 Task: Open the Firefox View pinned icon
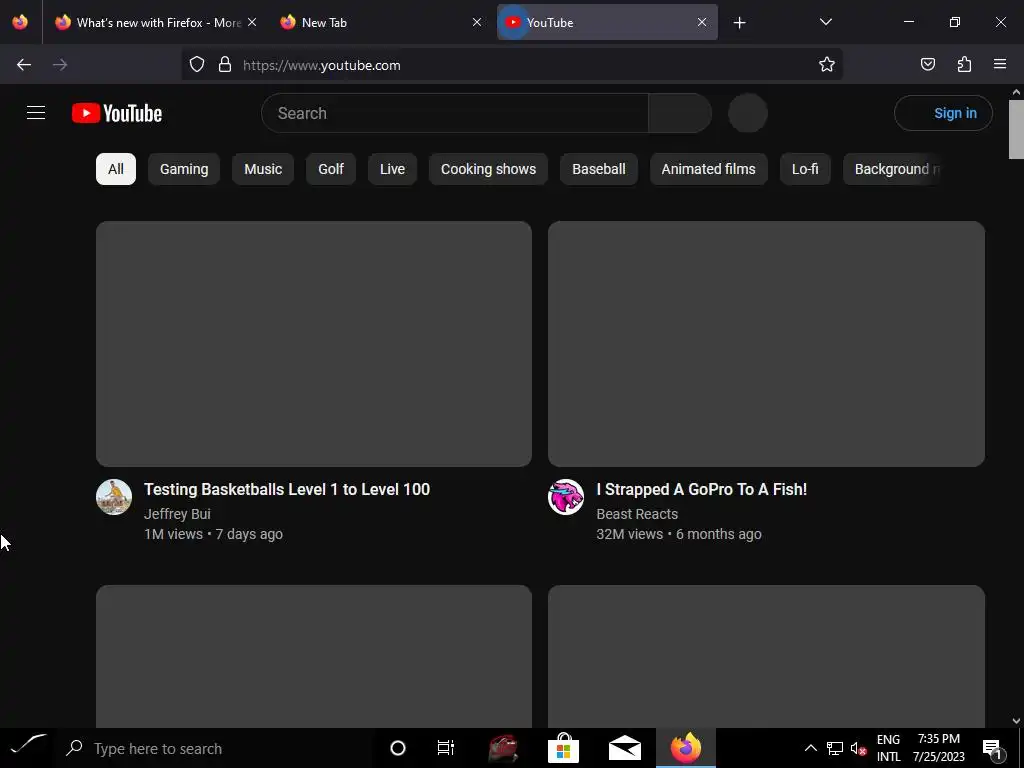point(20,22)
